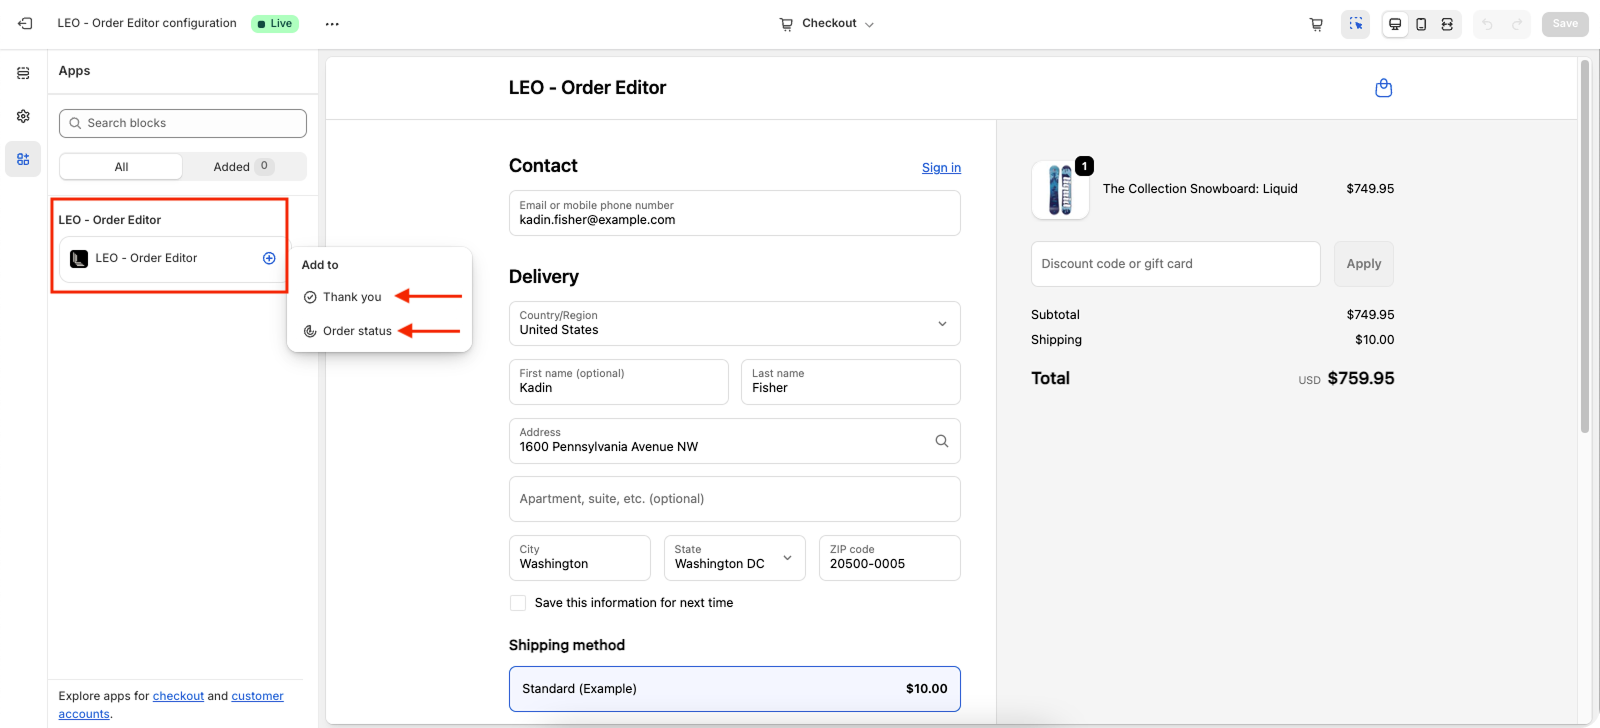Select the Apps sidebar icon

pyautogui.click(x=23, y=159)
